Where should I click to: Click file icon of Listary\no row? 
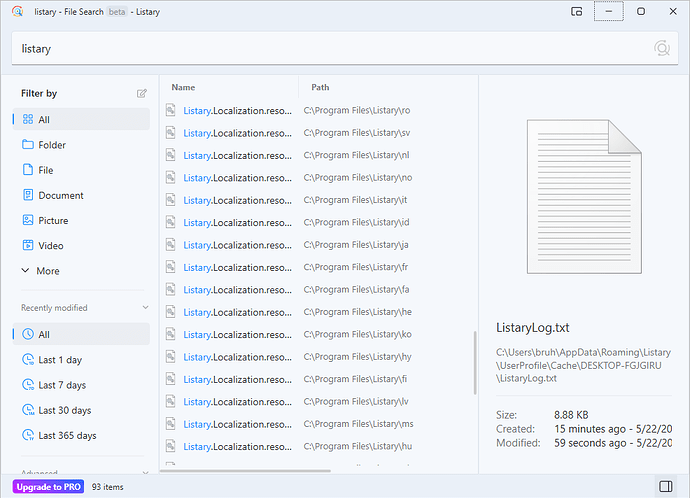[x=170, y=177]
